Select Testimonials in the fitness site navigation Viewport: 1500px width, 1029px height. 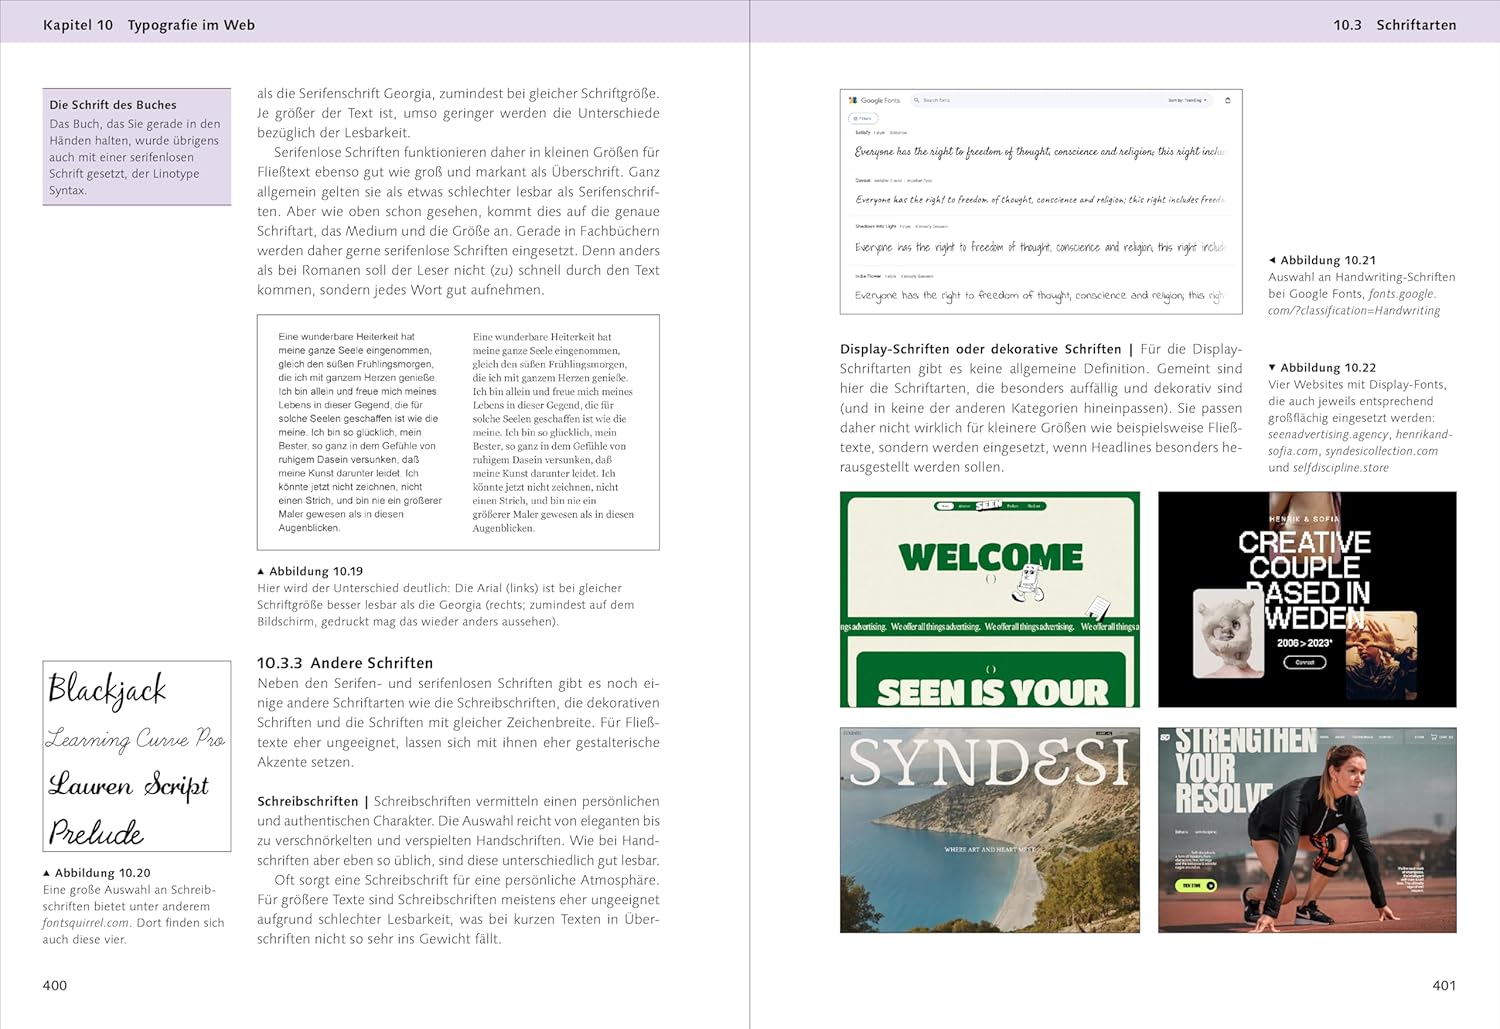pyautogui.click(x=1363, y=737)
